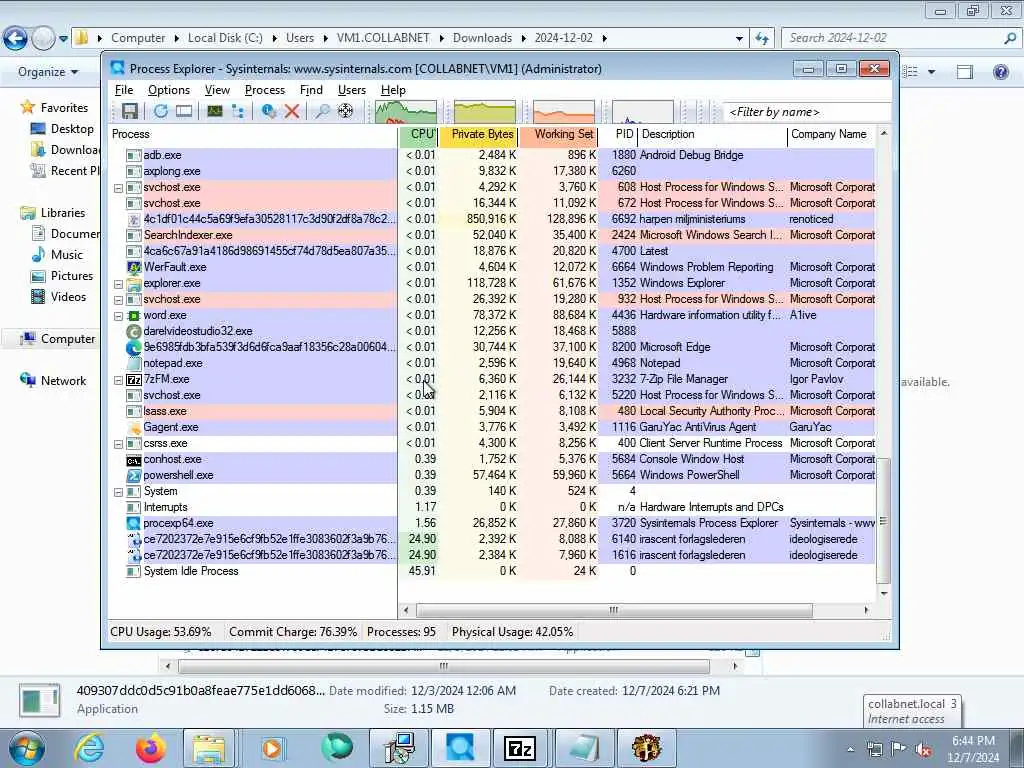Click the Organize dropdown in Explorer

click(x=48, y=72)
